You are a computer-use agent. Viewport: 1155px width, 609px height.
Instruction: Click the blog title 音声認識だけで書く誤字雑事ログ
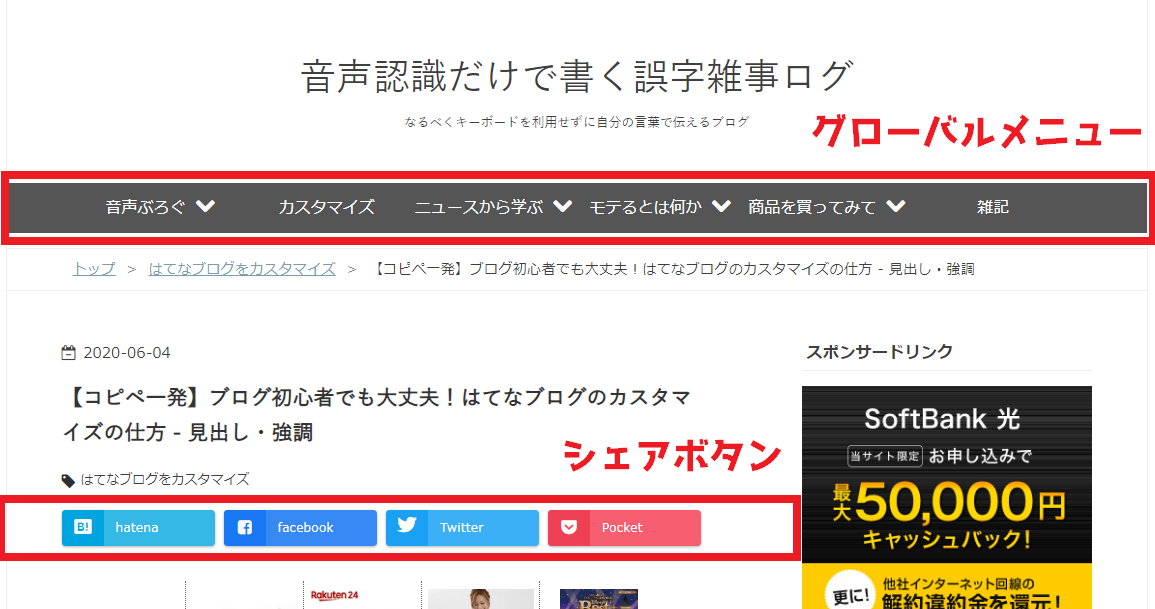tap(578, 76)
